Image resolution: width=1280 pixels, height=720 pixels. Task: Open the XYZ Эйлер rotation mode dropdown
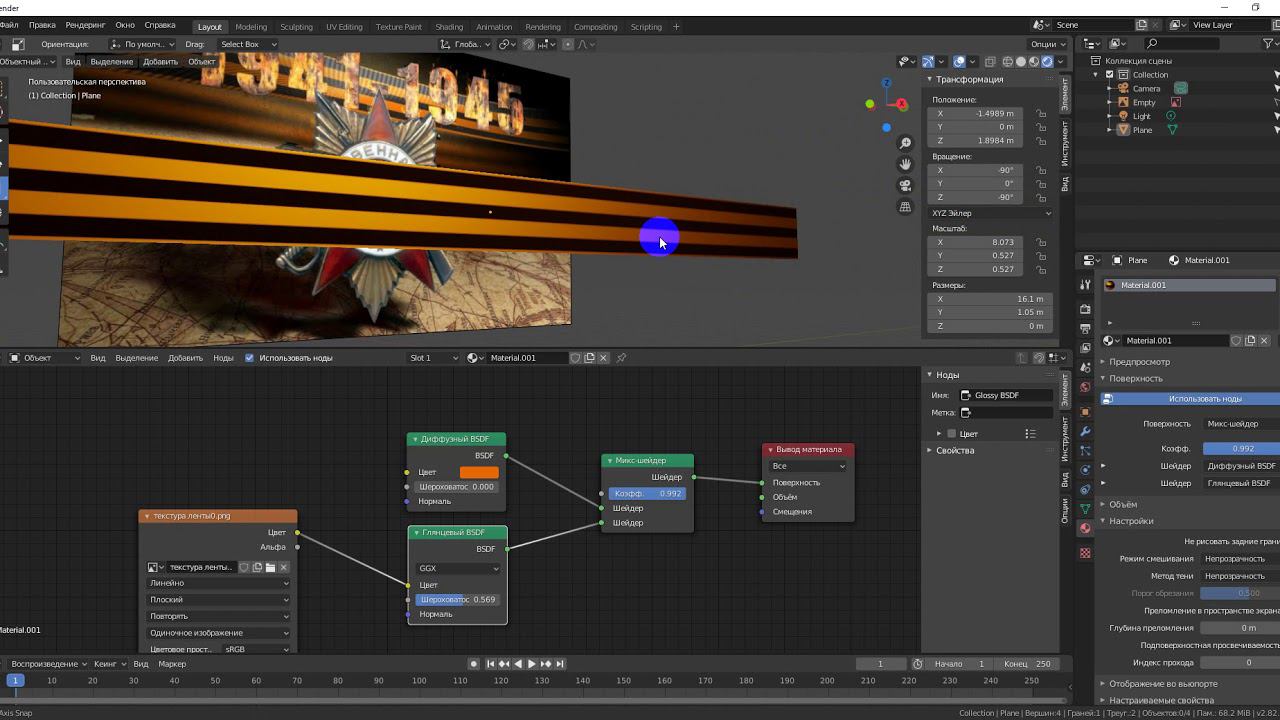pos(991,213)
